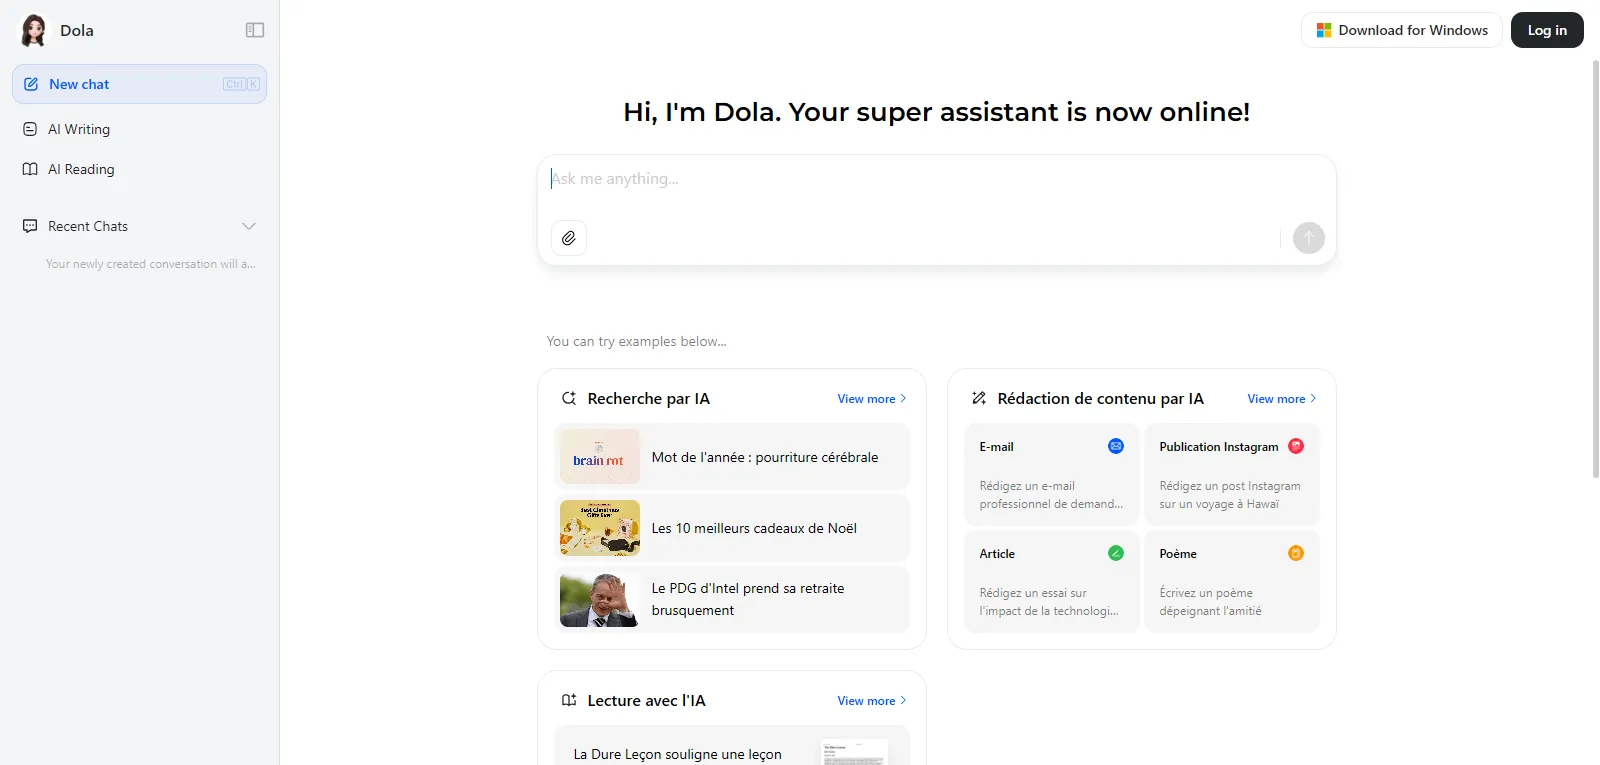Expand View more for Rédaction de contenu
Viewport: 1600px width, 765px height.
(1281, 398)
